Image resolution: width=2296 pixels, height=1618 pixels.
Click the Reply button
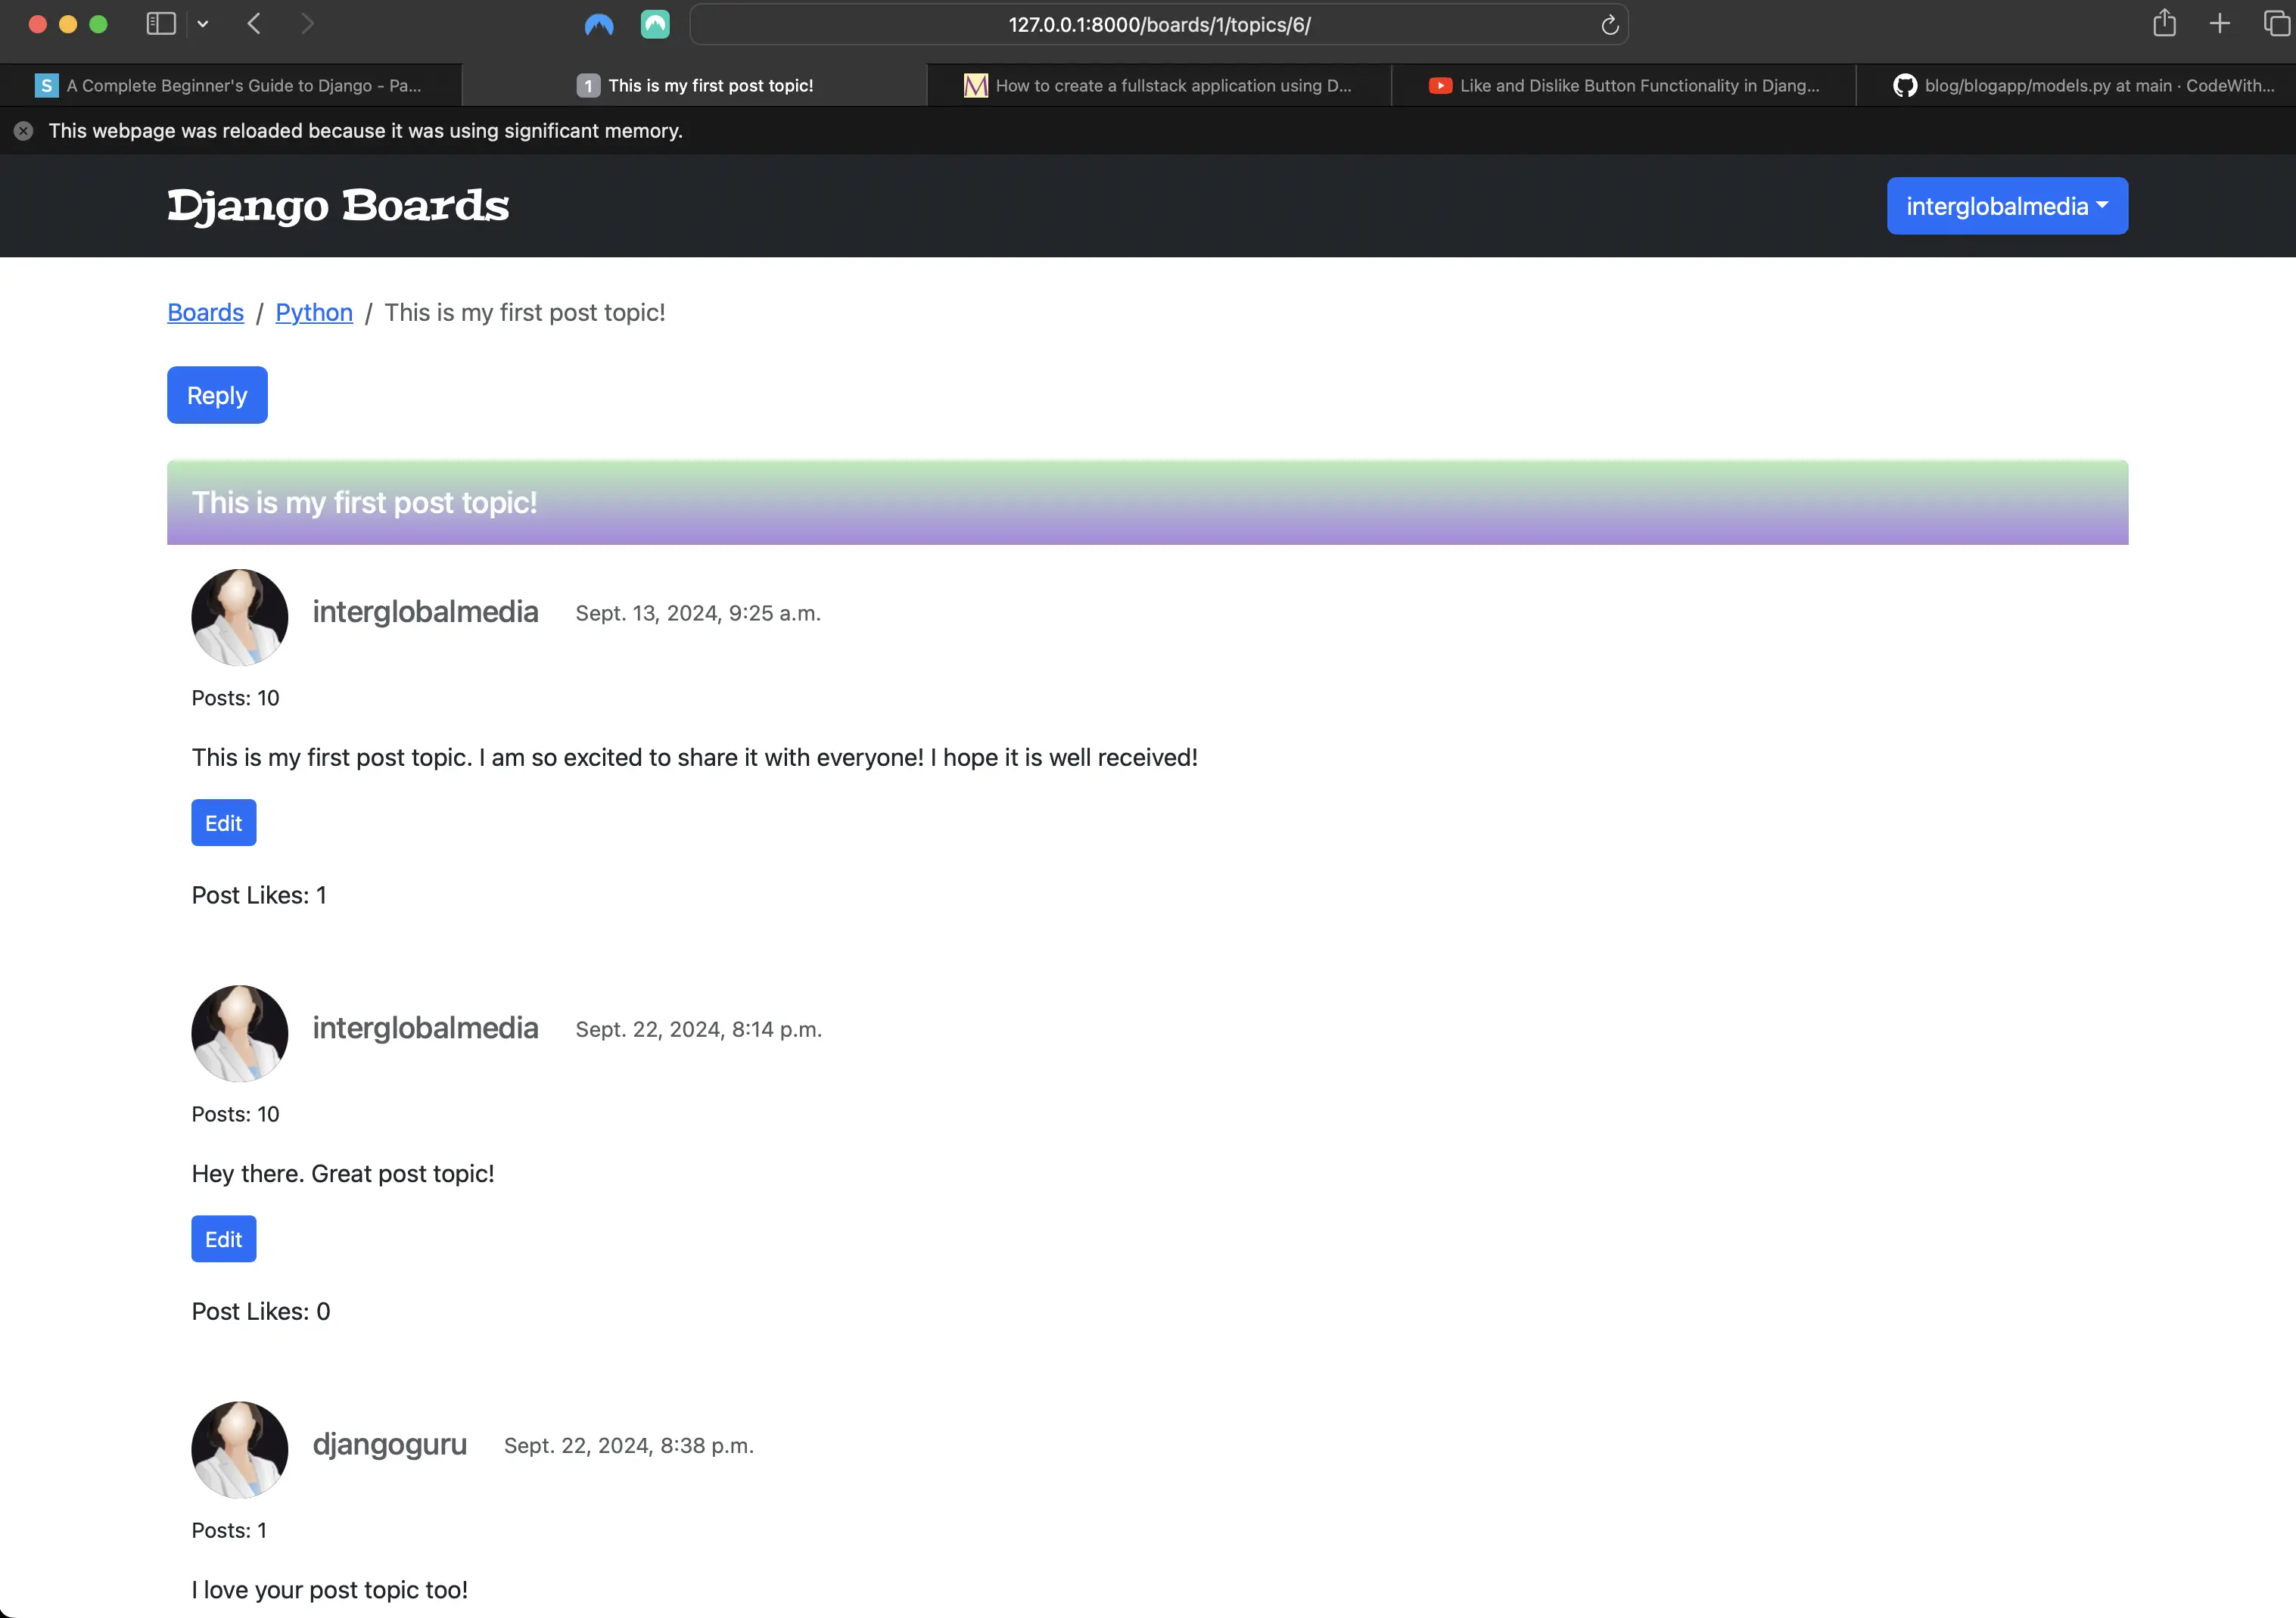[217, 395]
